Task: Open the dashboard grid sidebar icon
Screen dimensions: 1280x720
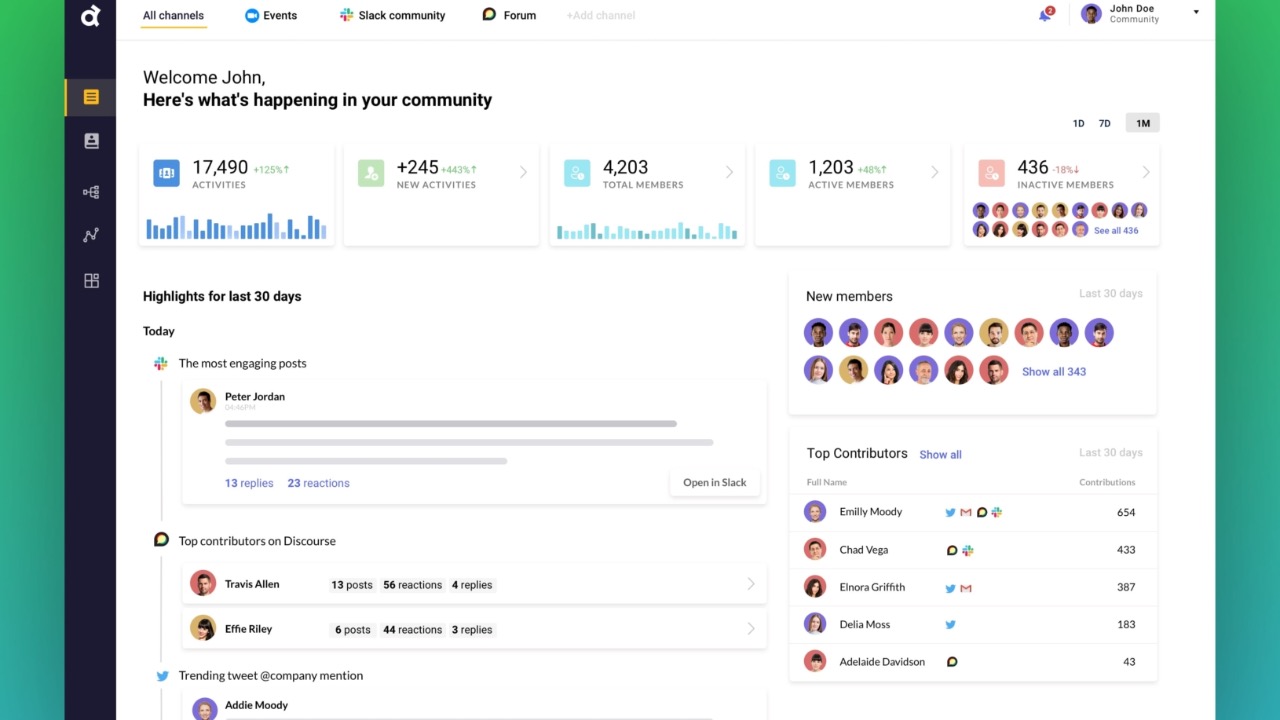Action: (x=91, y=281)
